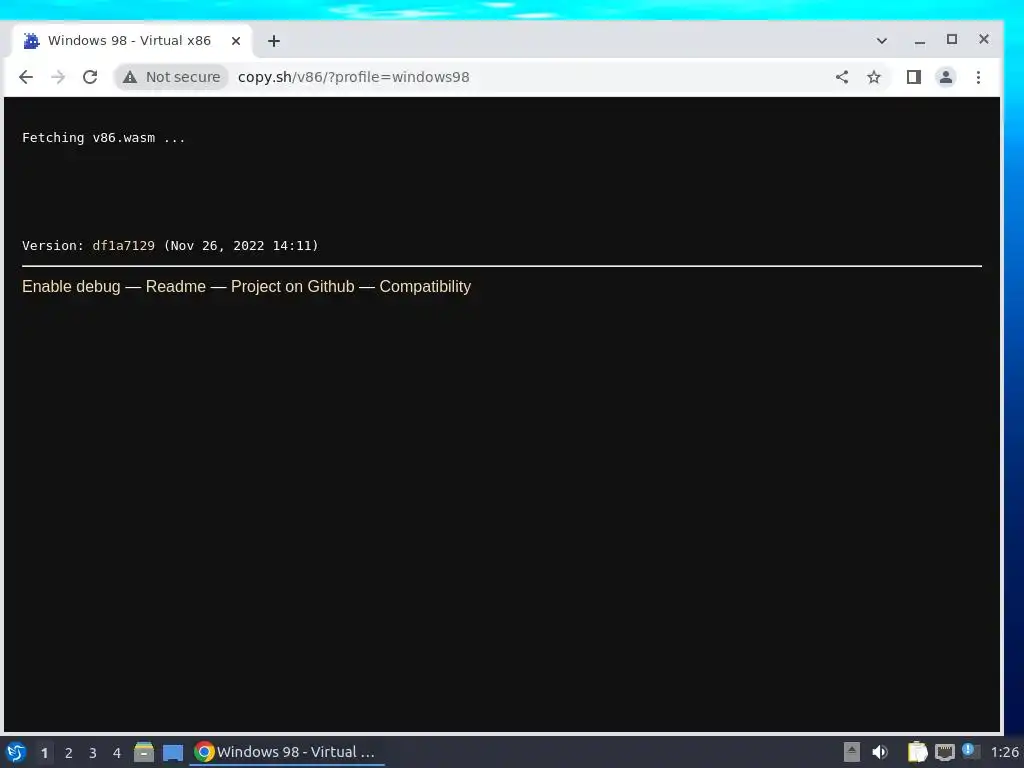Click the browser forward arrow
Screen dimensions: 1024x768
click(x=58, y=77)
